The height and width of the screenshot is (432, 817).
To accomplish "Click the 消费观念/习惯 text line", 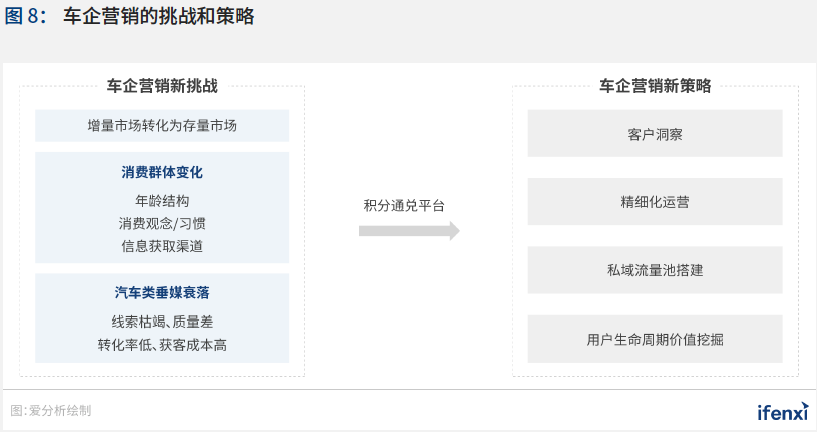I will [x=162, y=223].
